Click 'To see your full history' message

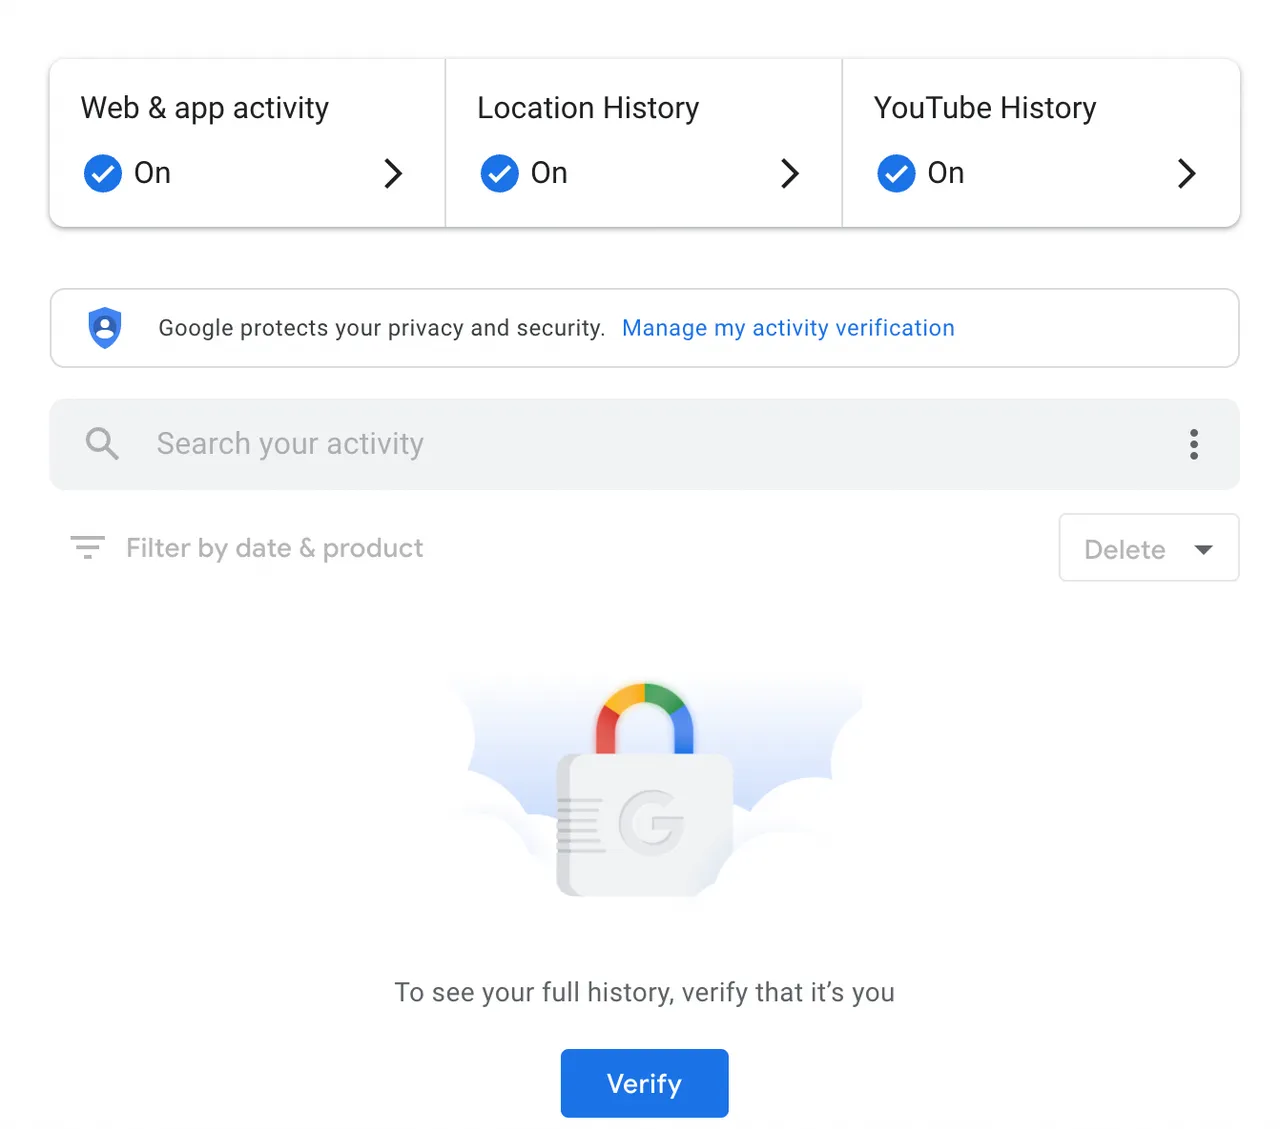click(x=645, y=992)
